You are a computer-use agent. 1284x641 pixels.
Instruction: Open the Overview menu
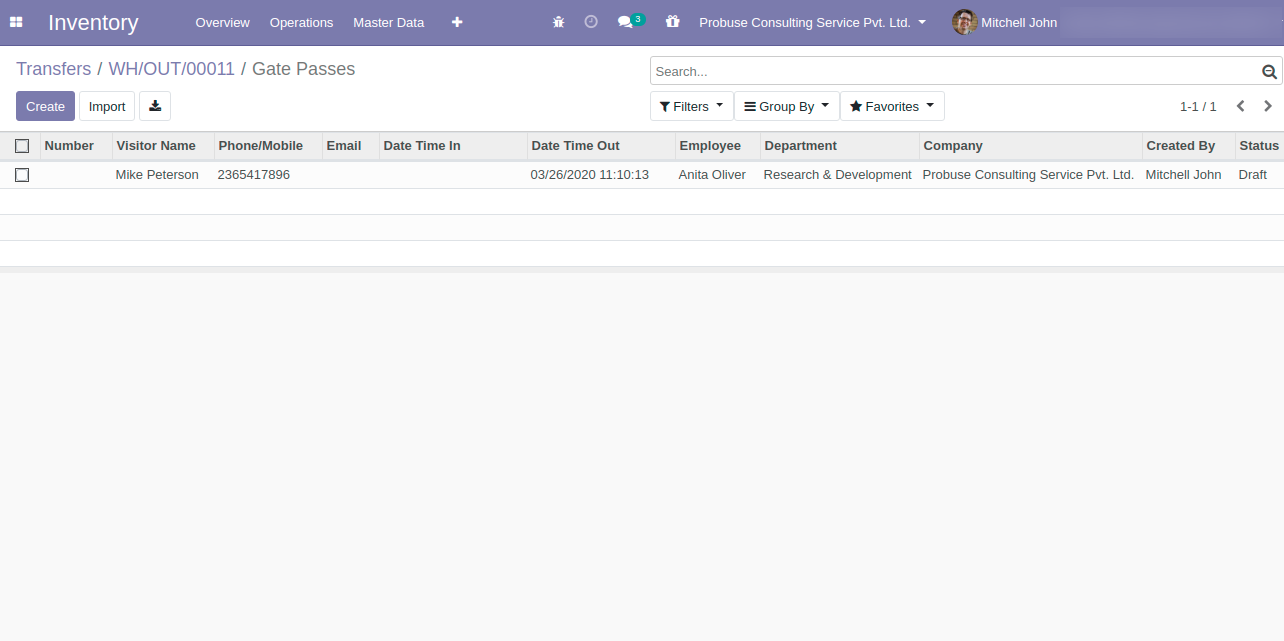[x=223, y=22]
